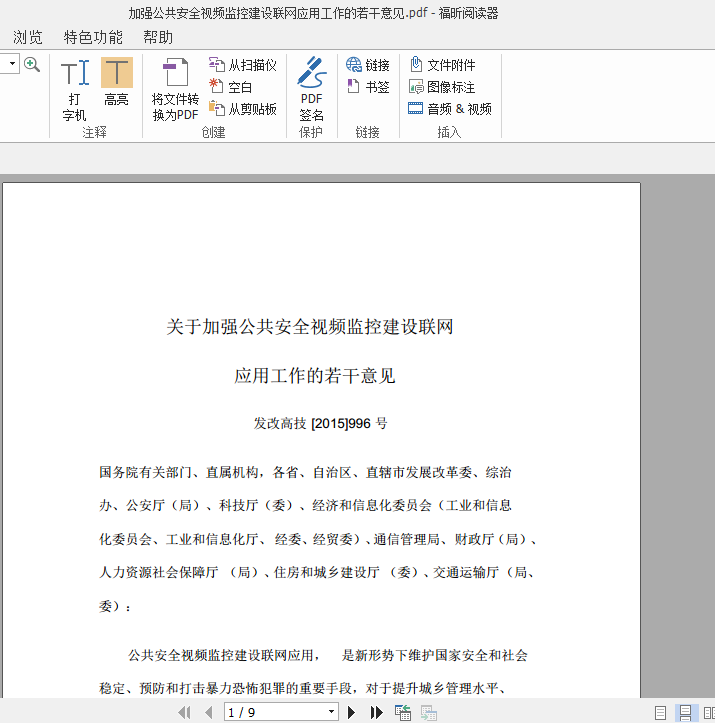Open the 帮助 menu tab
Screen dimensions: 715x723
(x=158, y=37)
